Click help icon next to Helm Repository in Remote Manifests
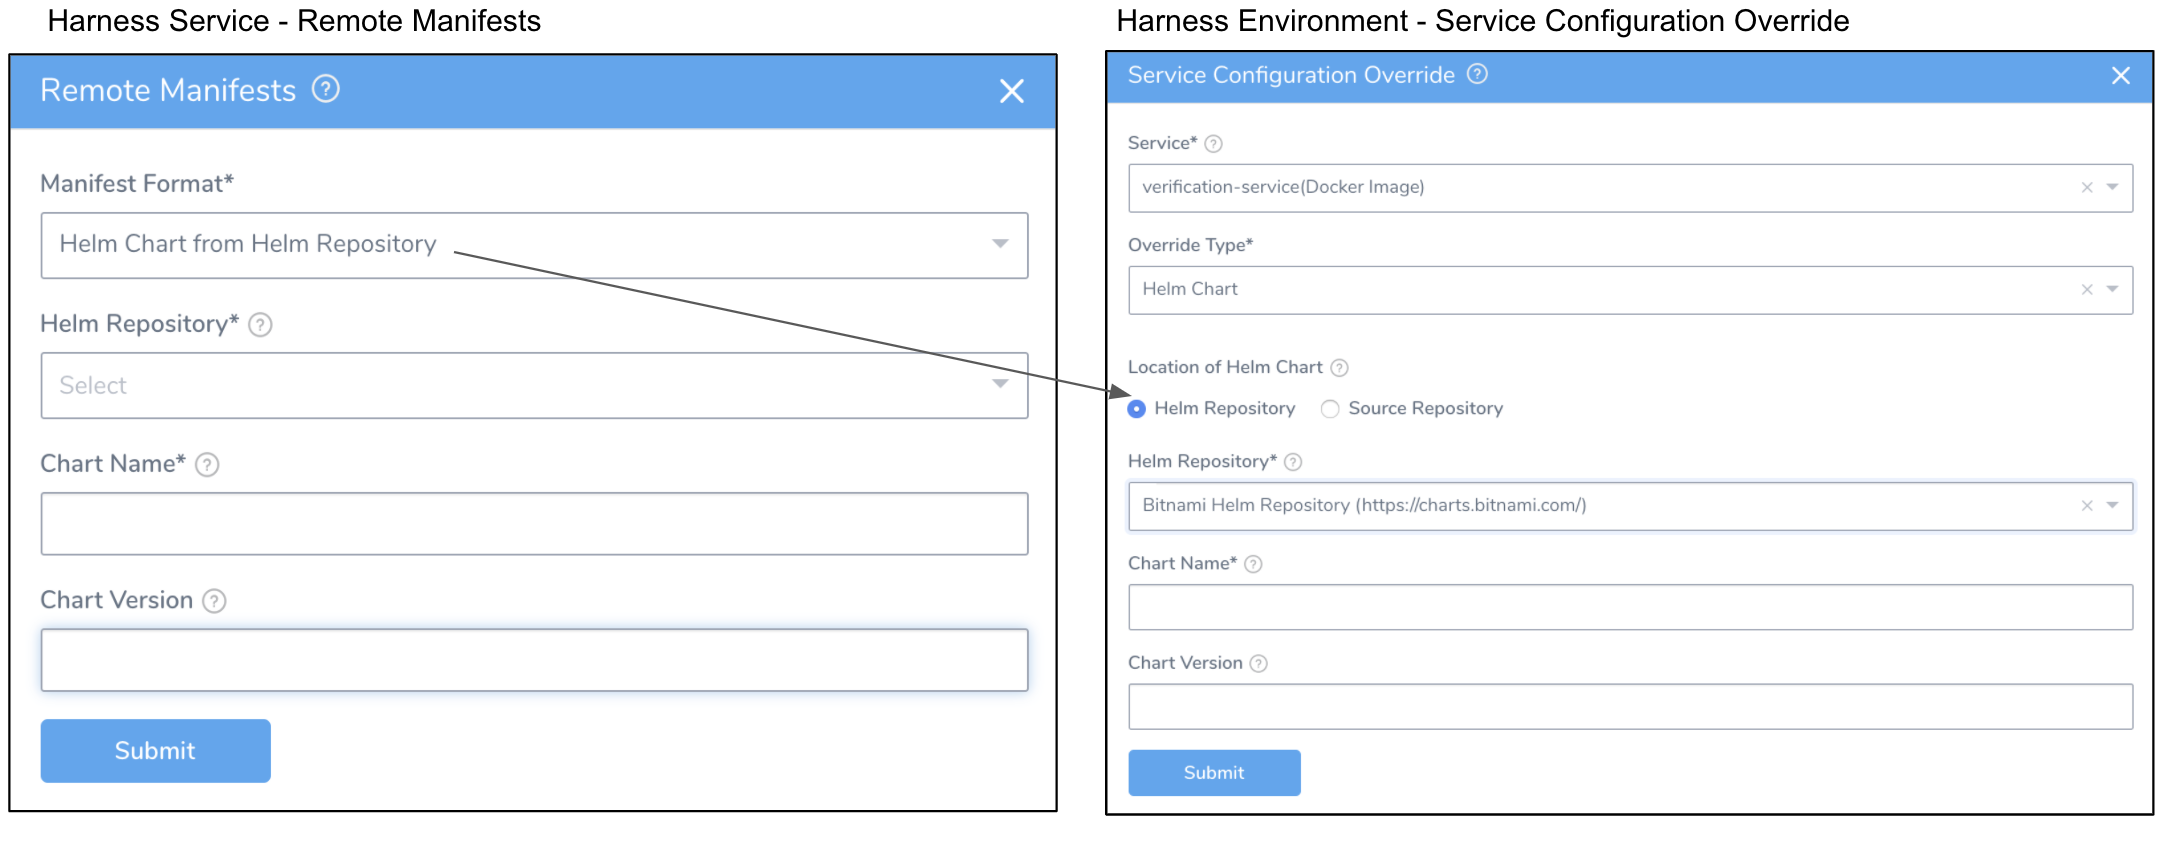2172x844 pixels. (x=260, y=325)
